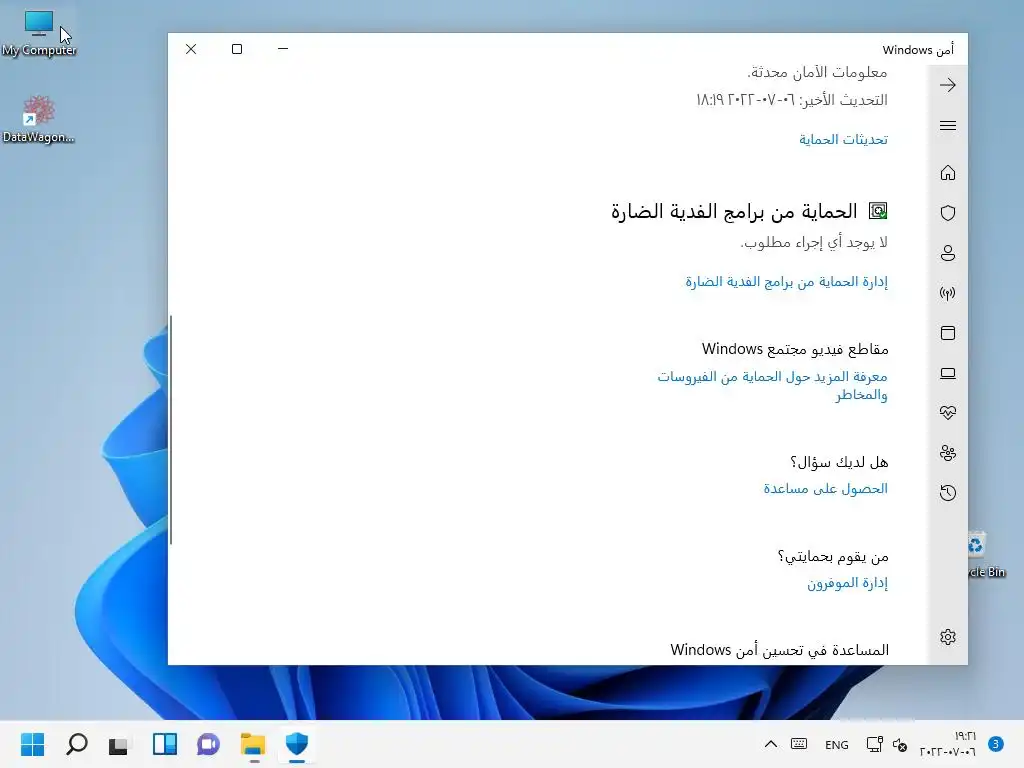
Task: Select هل لديك سؤال؟ text
Action: point(839,462)
